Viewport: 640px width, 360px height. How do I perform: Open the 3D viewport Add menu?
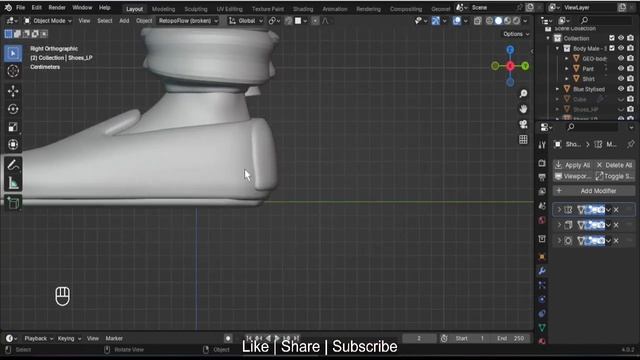(124, 21)
